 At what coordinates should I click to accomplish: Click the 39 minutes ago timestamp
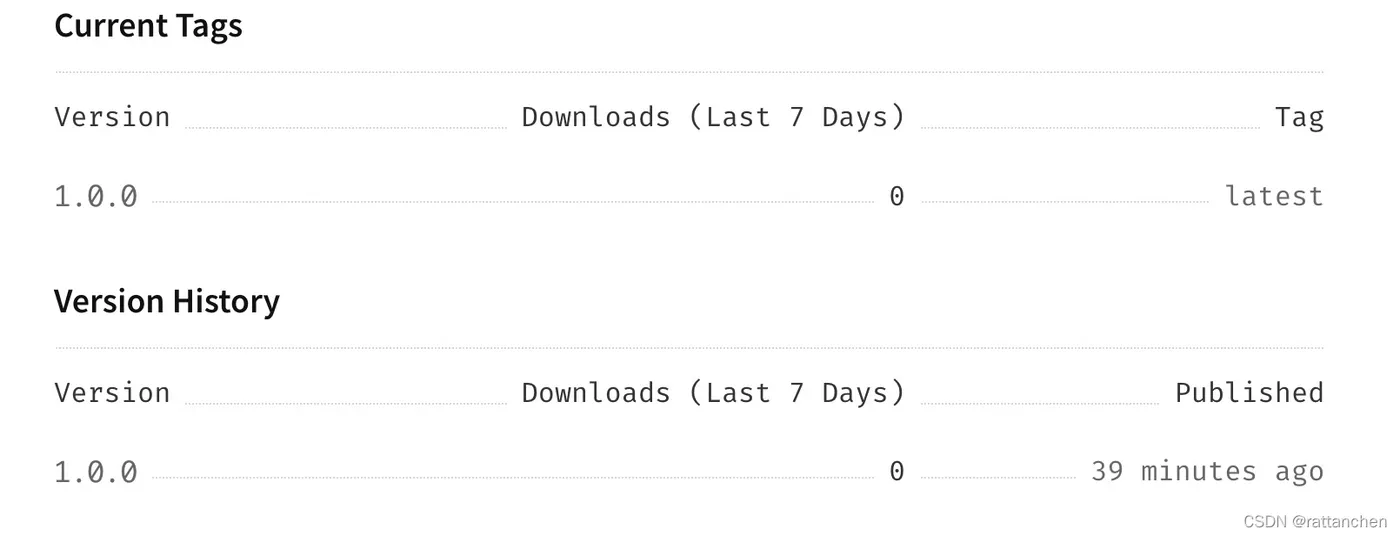(x=1207, y=471)
